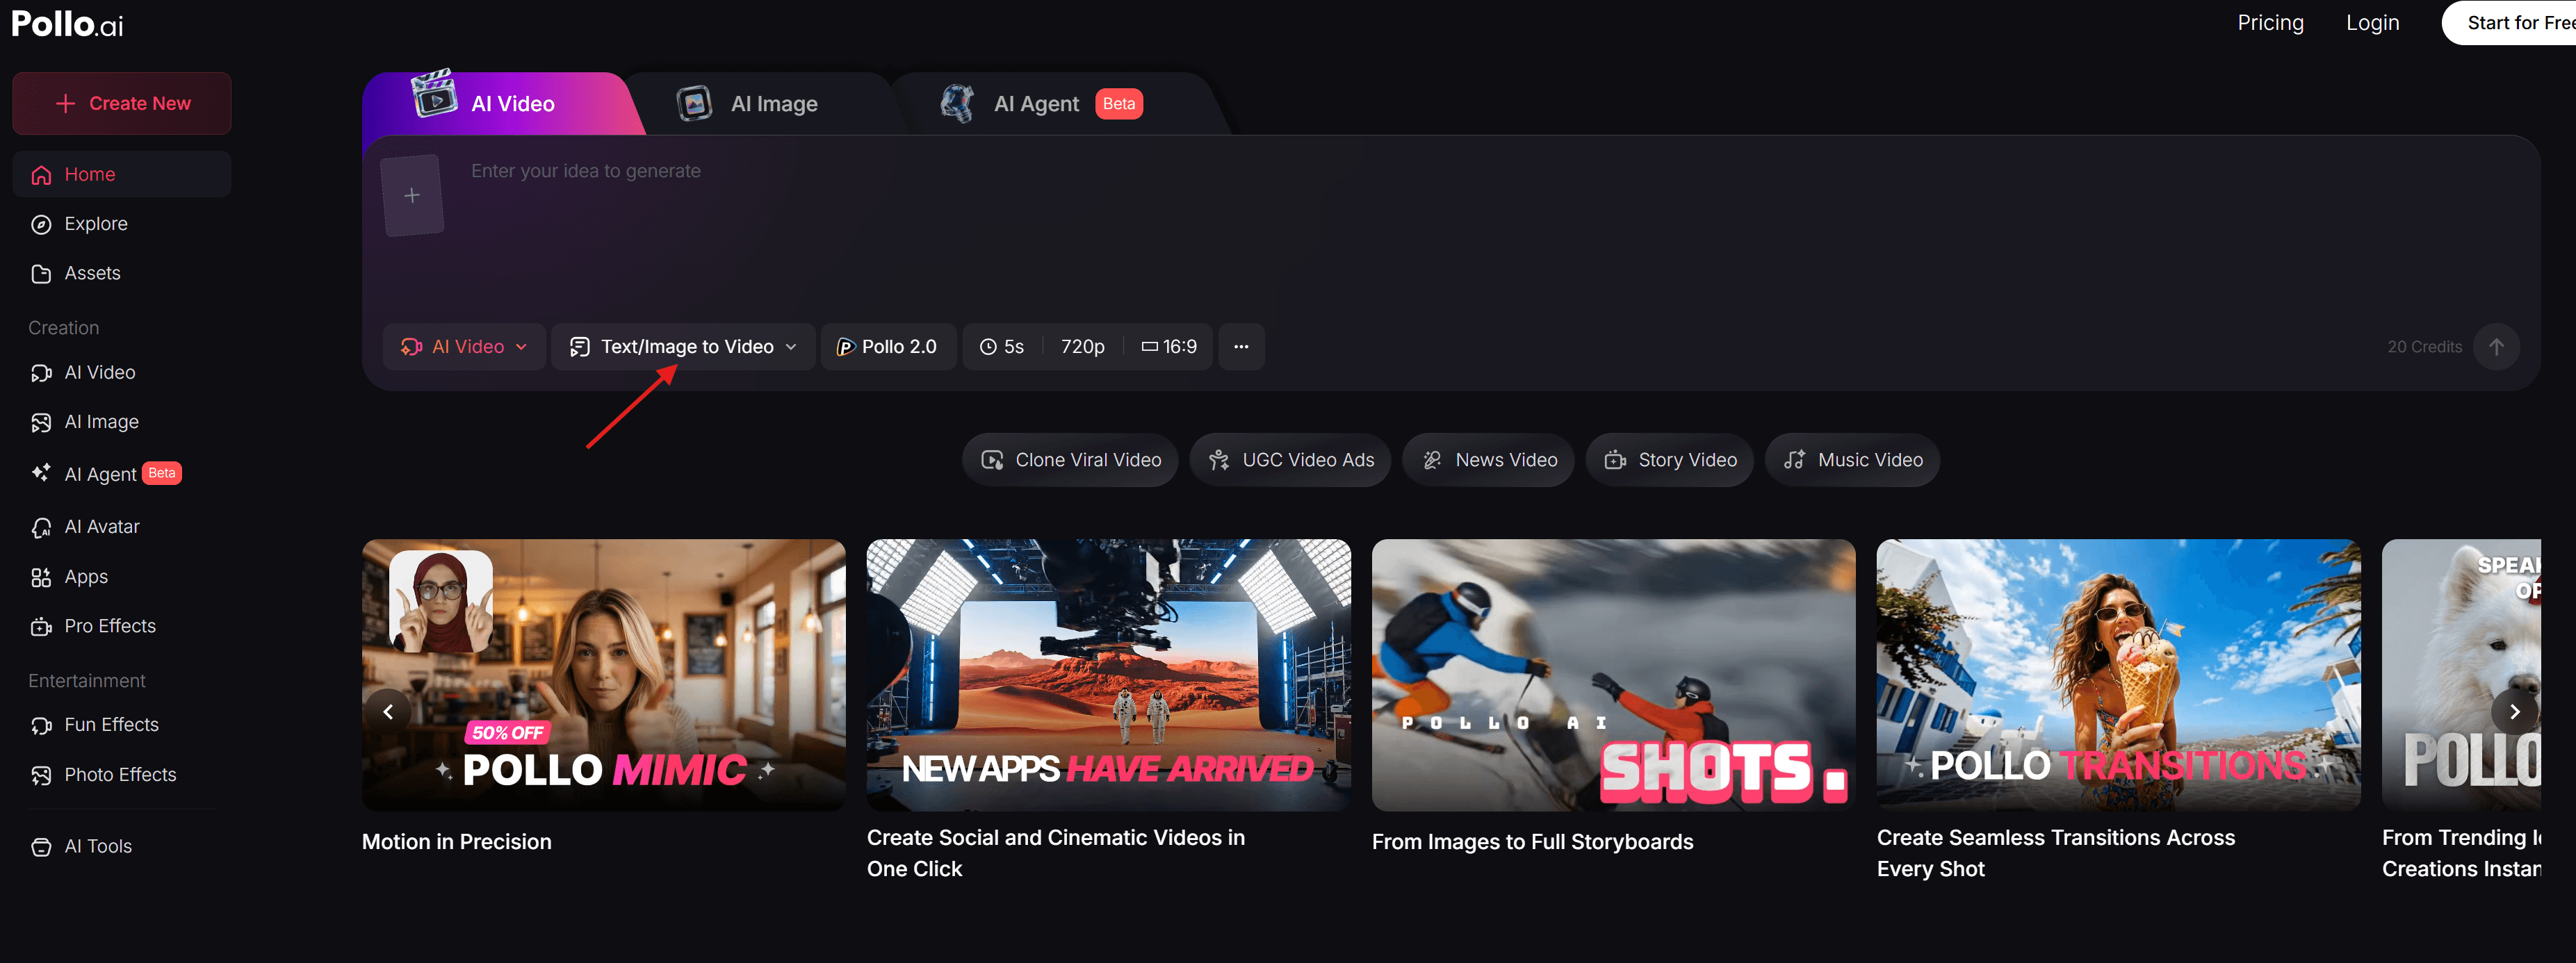Viewport: 2576px width, 963px height.
Task: Open the Pollo AI Shots banner
Action: (1614, 675)
